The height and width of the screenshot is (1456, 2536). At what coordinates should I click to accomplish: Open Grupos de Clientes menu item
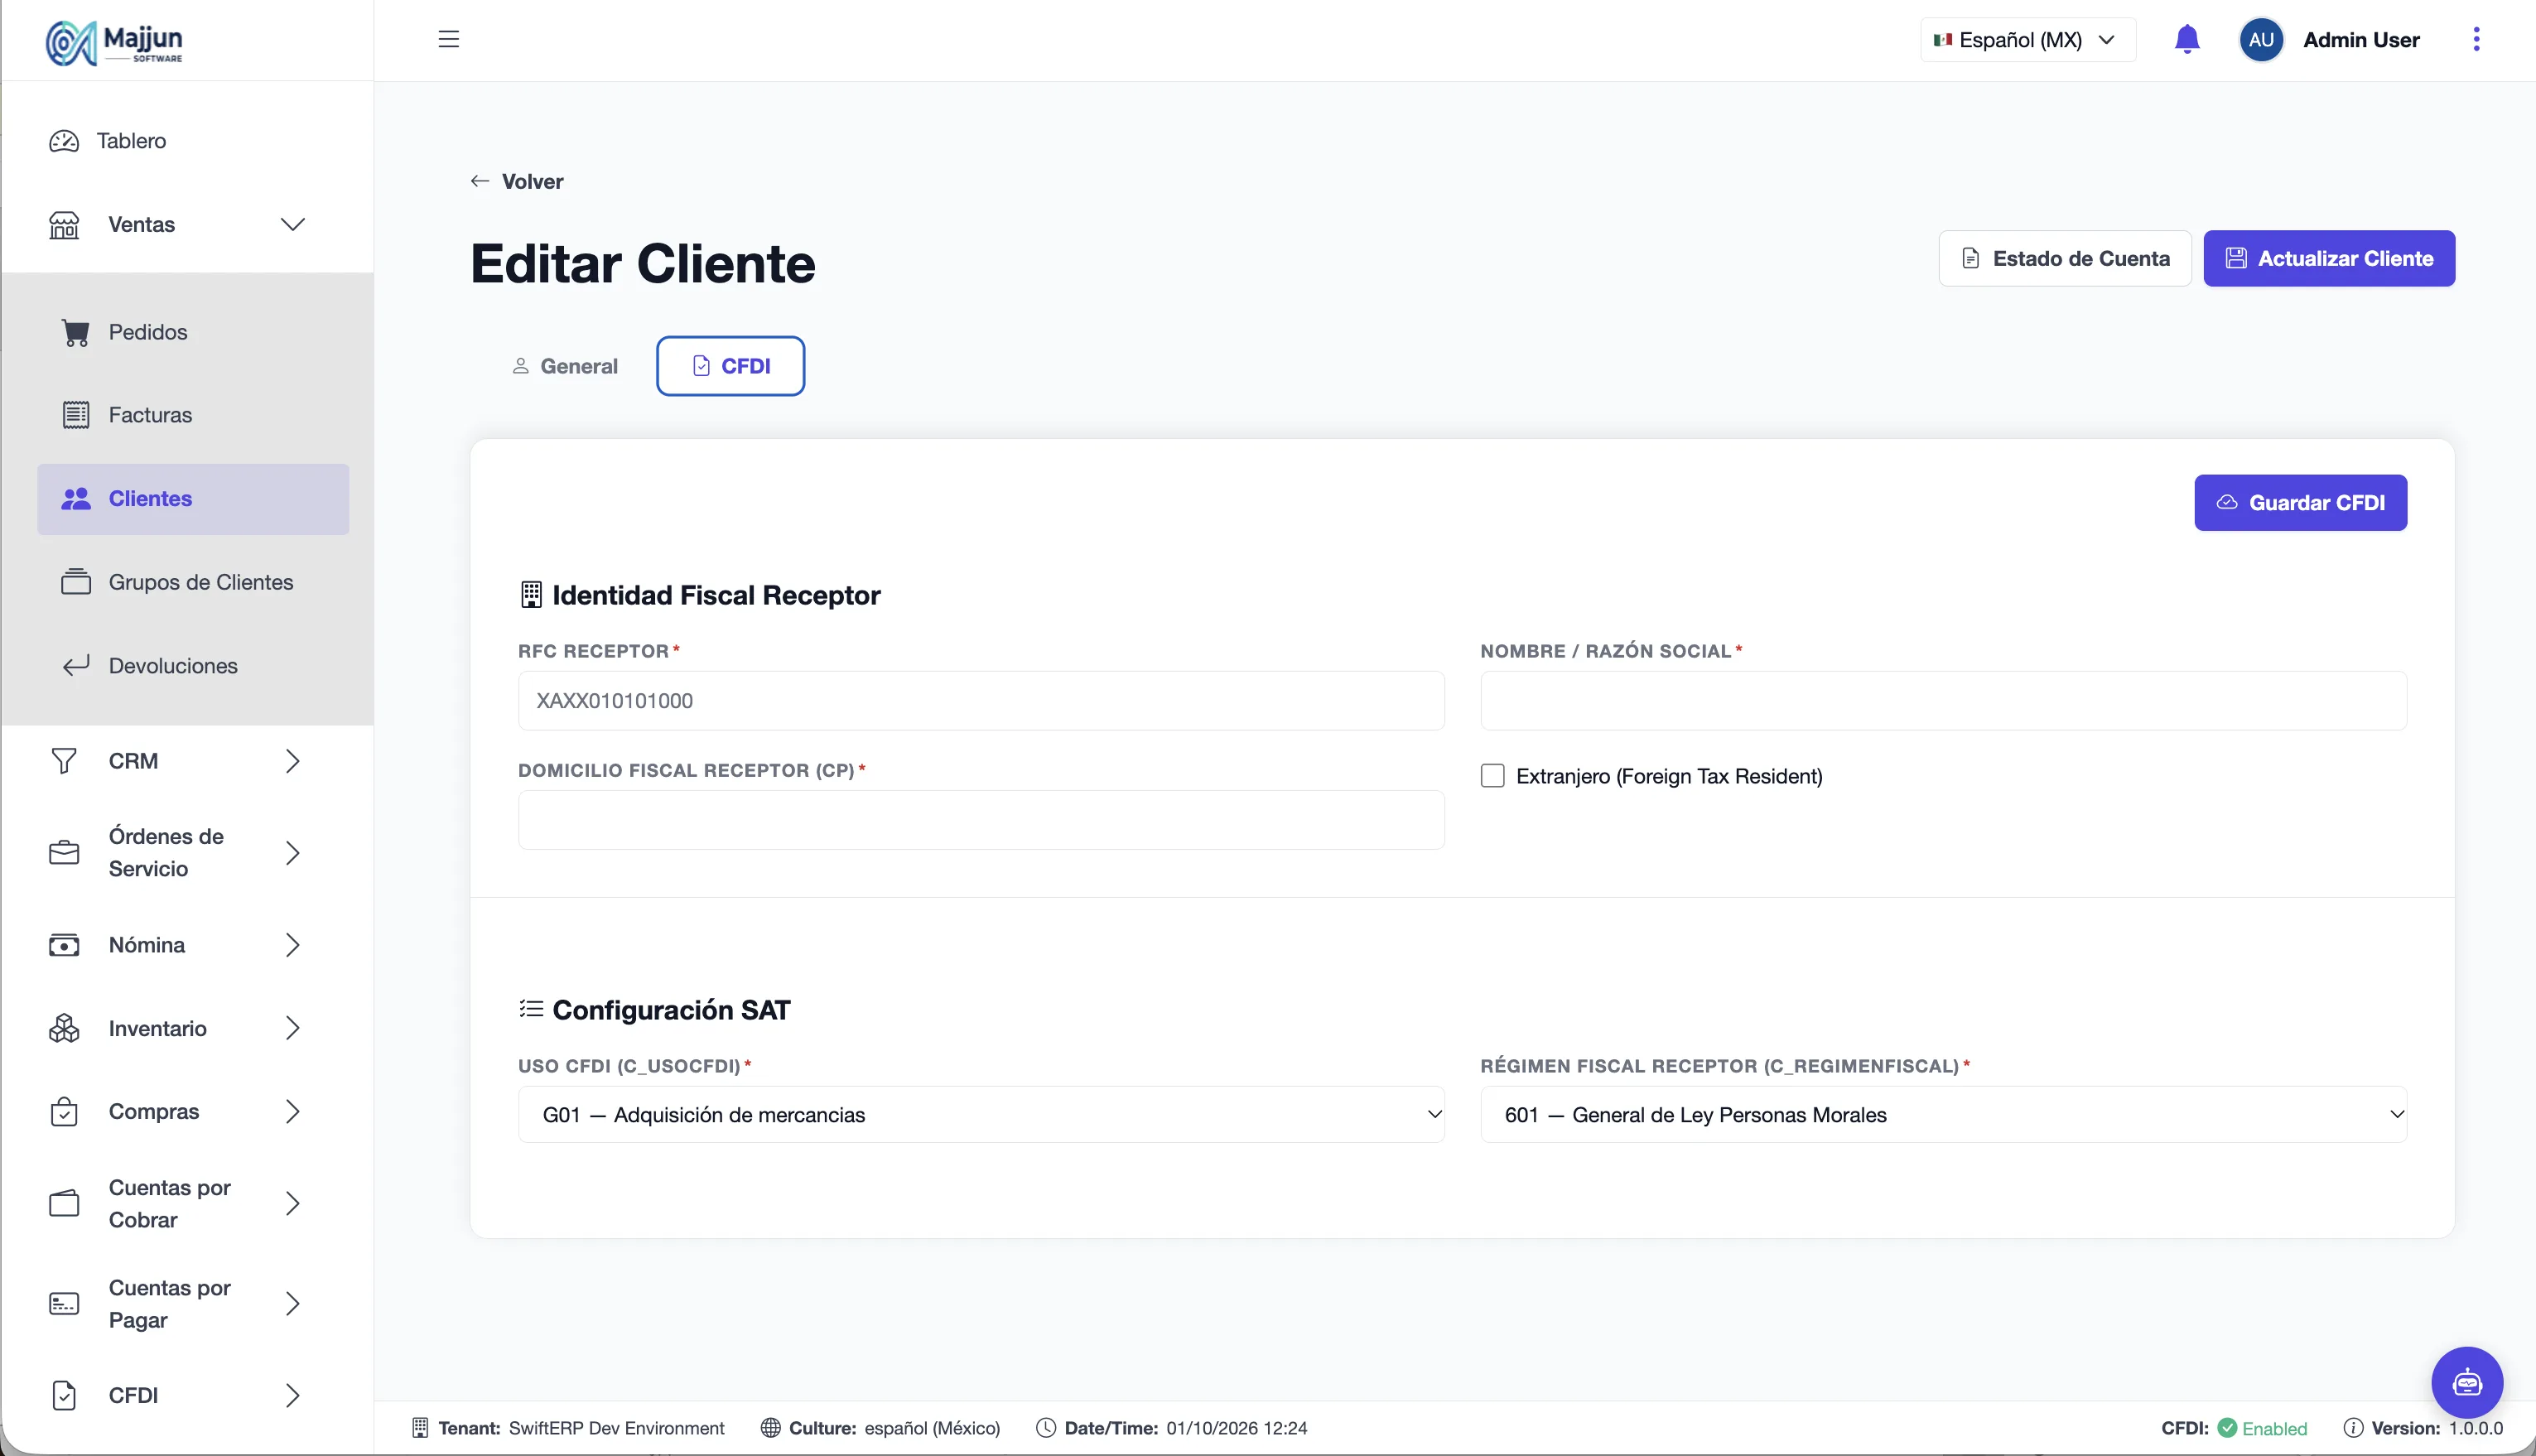pyautogui.click(x=193, y=582)
